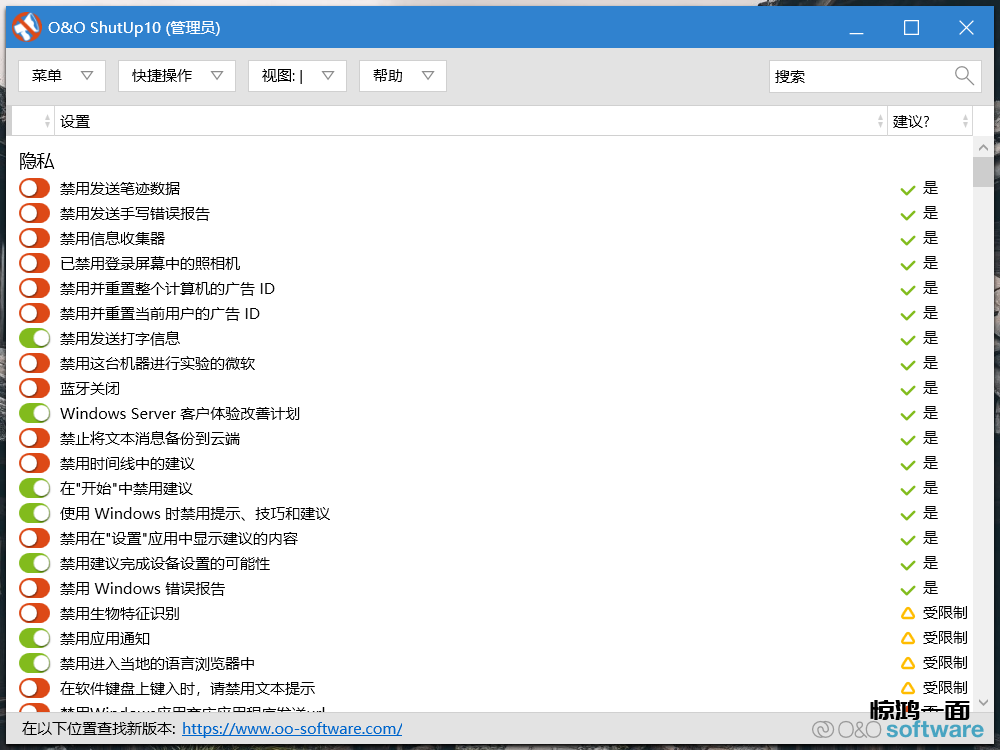Click the 禁用信息收集器 setting label
The image size is (1000, 750).
[112, 238]
